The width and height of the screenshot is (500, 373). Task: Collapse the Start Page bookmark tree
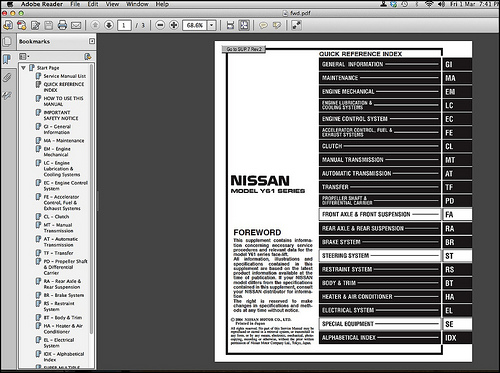click(x=24, y=68)
